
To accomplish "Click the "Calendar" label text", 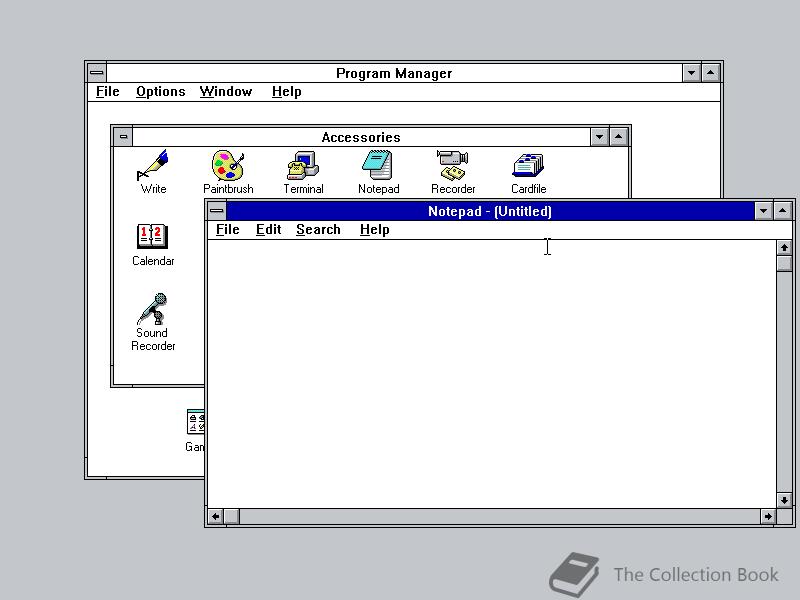I will click(153, 261).
